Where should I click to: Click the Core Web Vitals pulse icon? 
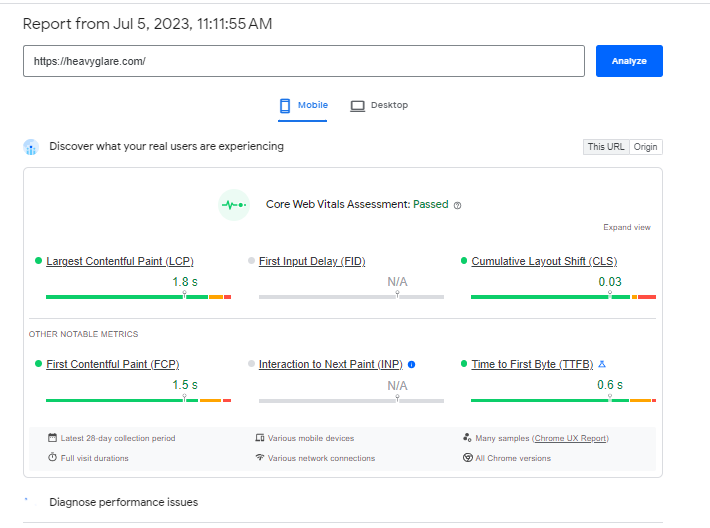pos(233,204)
